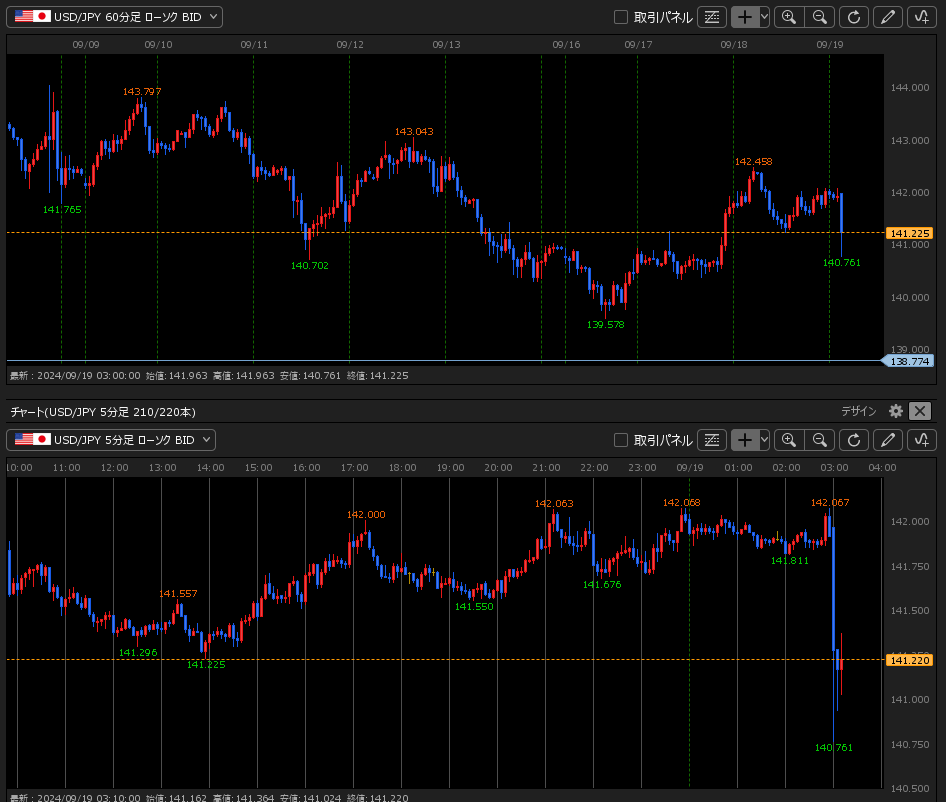This screenshot has width=946, height=802.
Task: Enable 取引パネル checkbox on the 60分足 chart
Action: pos(621,18)
